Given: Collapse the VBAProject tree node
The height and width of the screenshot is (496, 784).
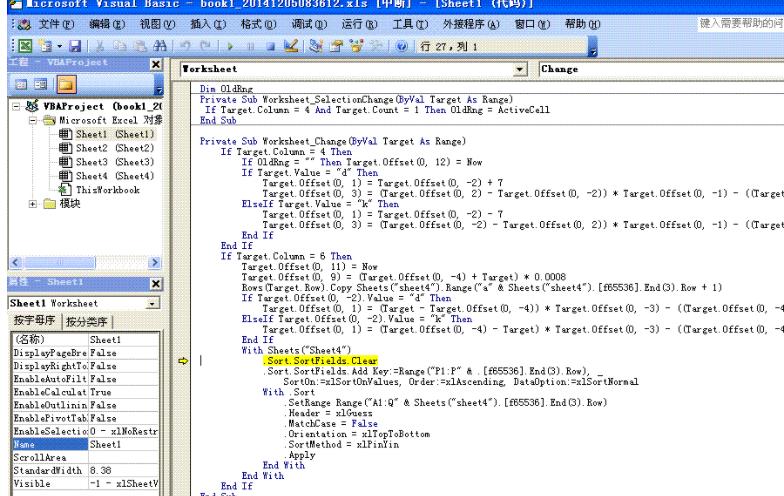Looking at the screenshot, I should tap(16, 106).
